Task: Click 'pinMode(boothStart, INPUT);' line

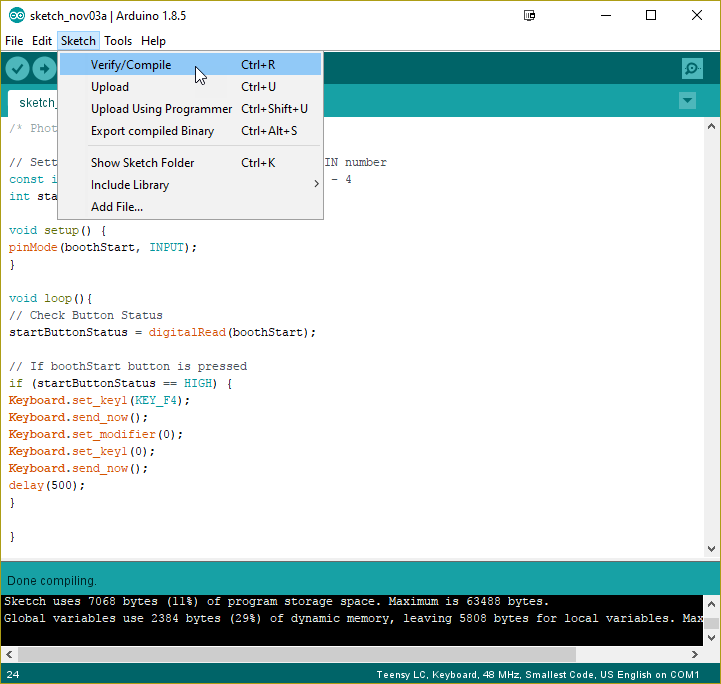Action: click(103, 247)
